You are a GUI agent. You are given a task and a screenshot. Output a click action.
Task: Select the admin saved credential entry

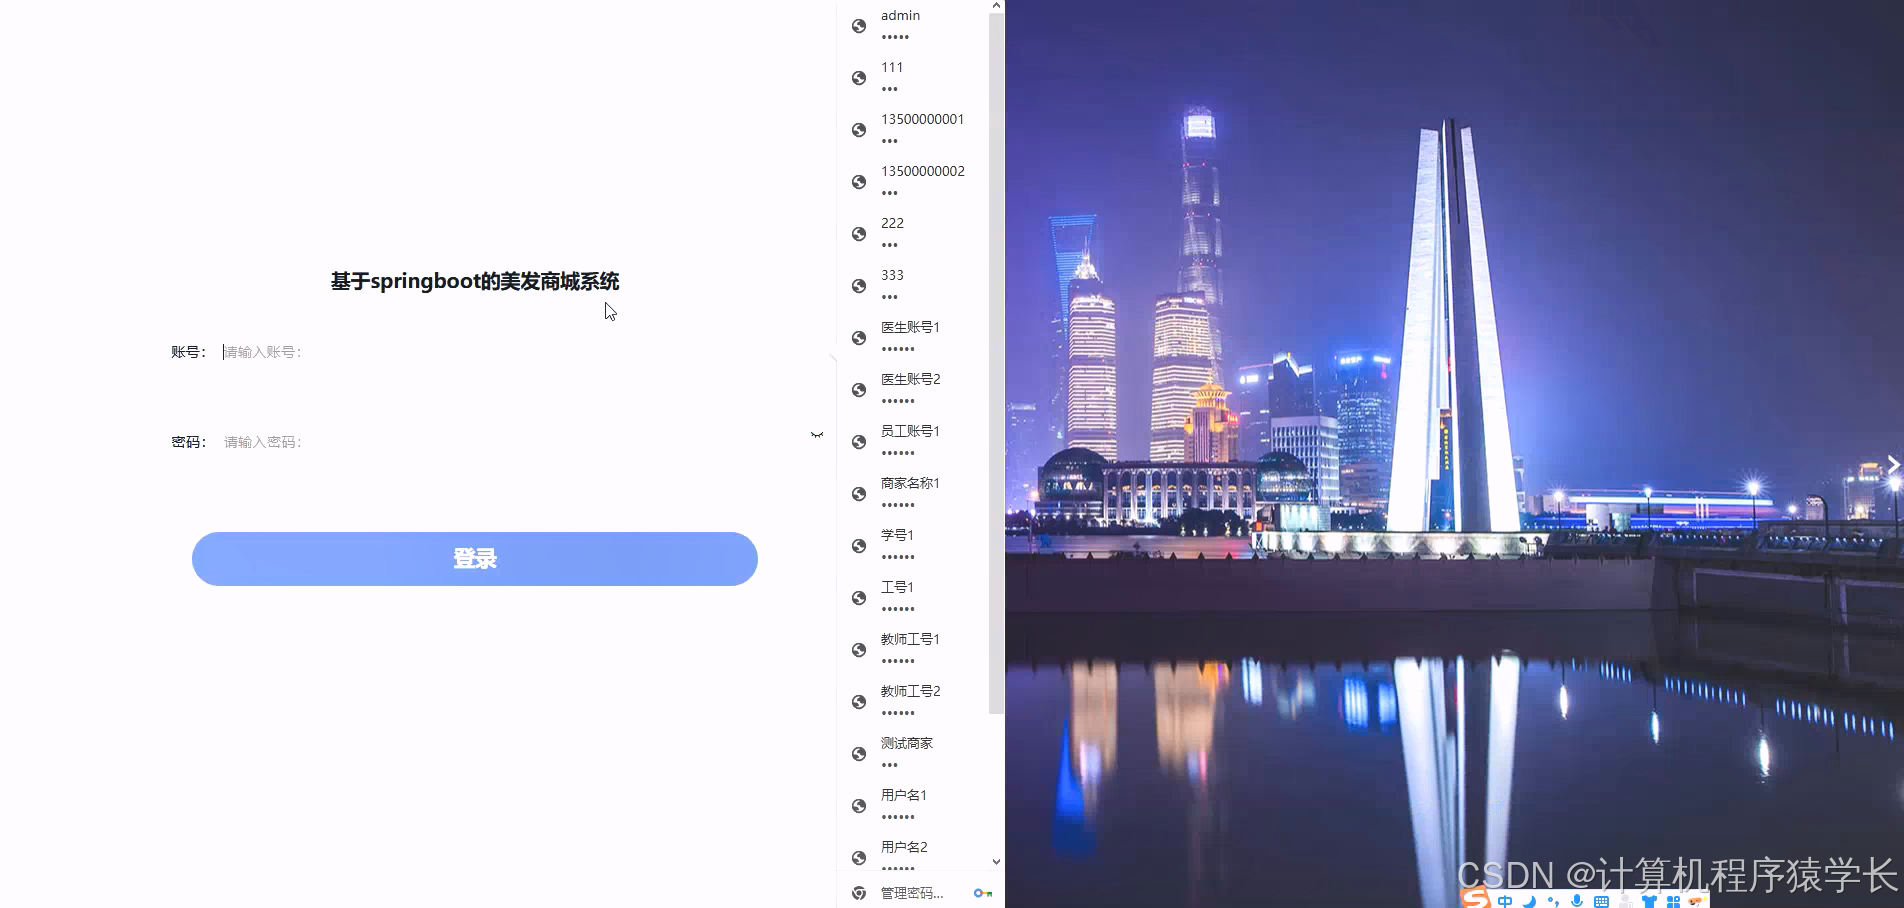[x=910, y=25]
